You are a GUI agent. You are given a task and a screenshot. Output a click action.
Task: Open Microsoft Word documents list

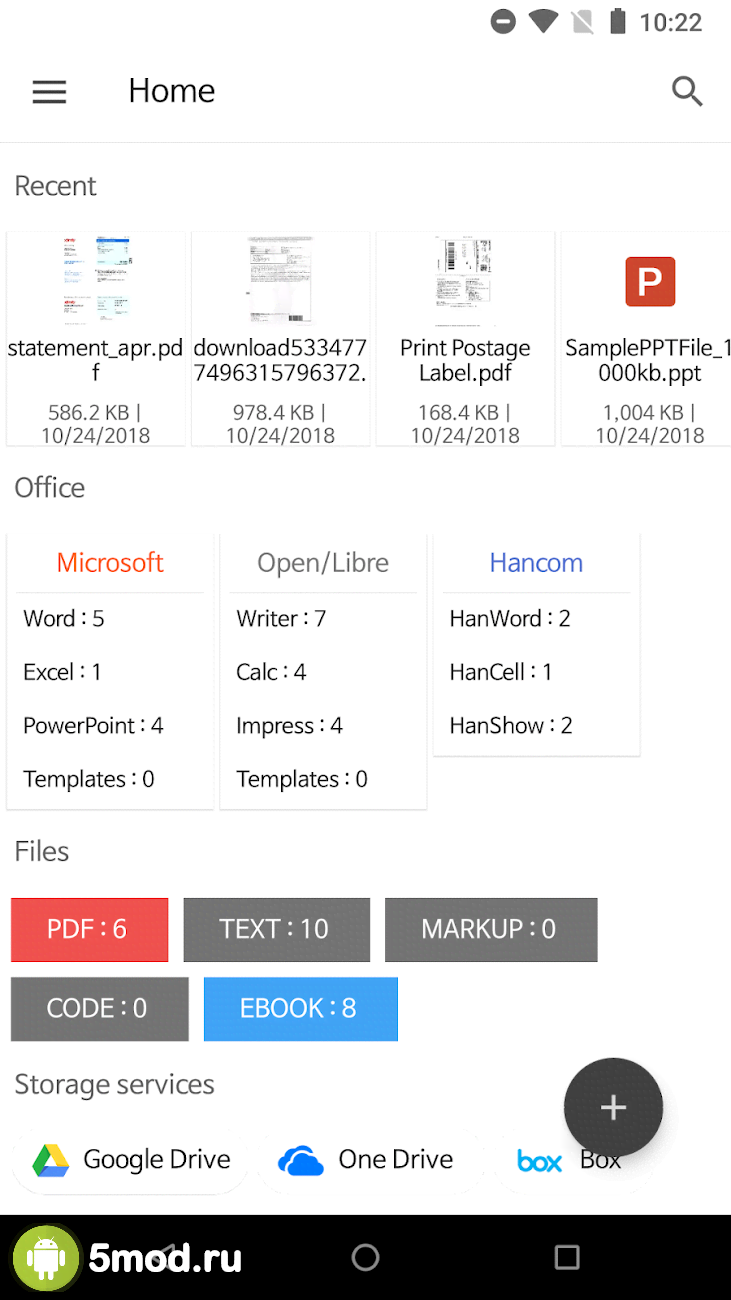coord(65,619)
